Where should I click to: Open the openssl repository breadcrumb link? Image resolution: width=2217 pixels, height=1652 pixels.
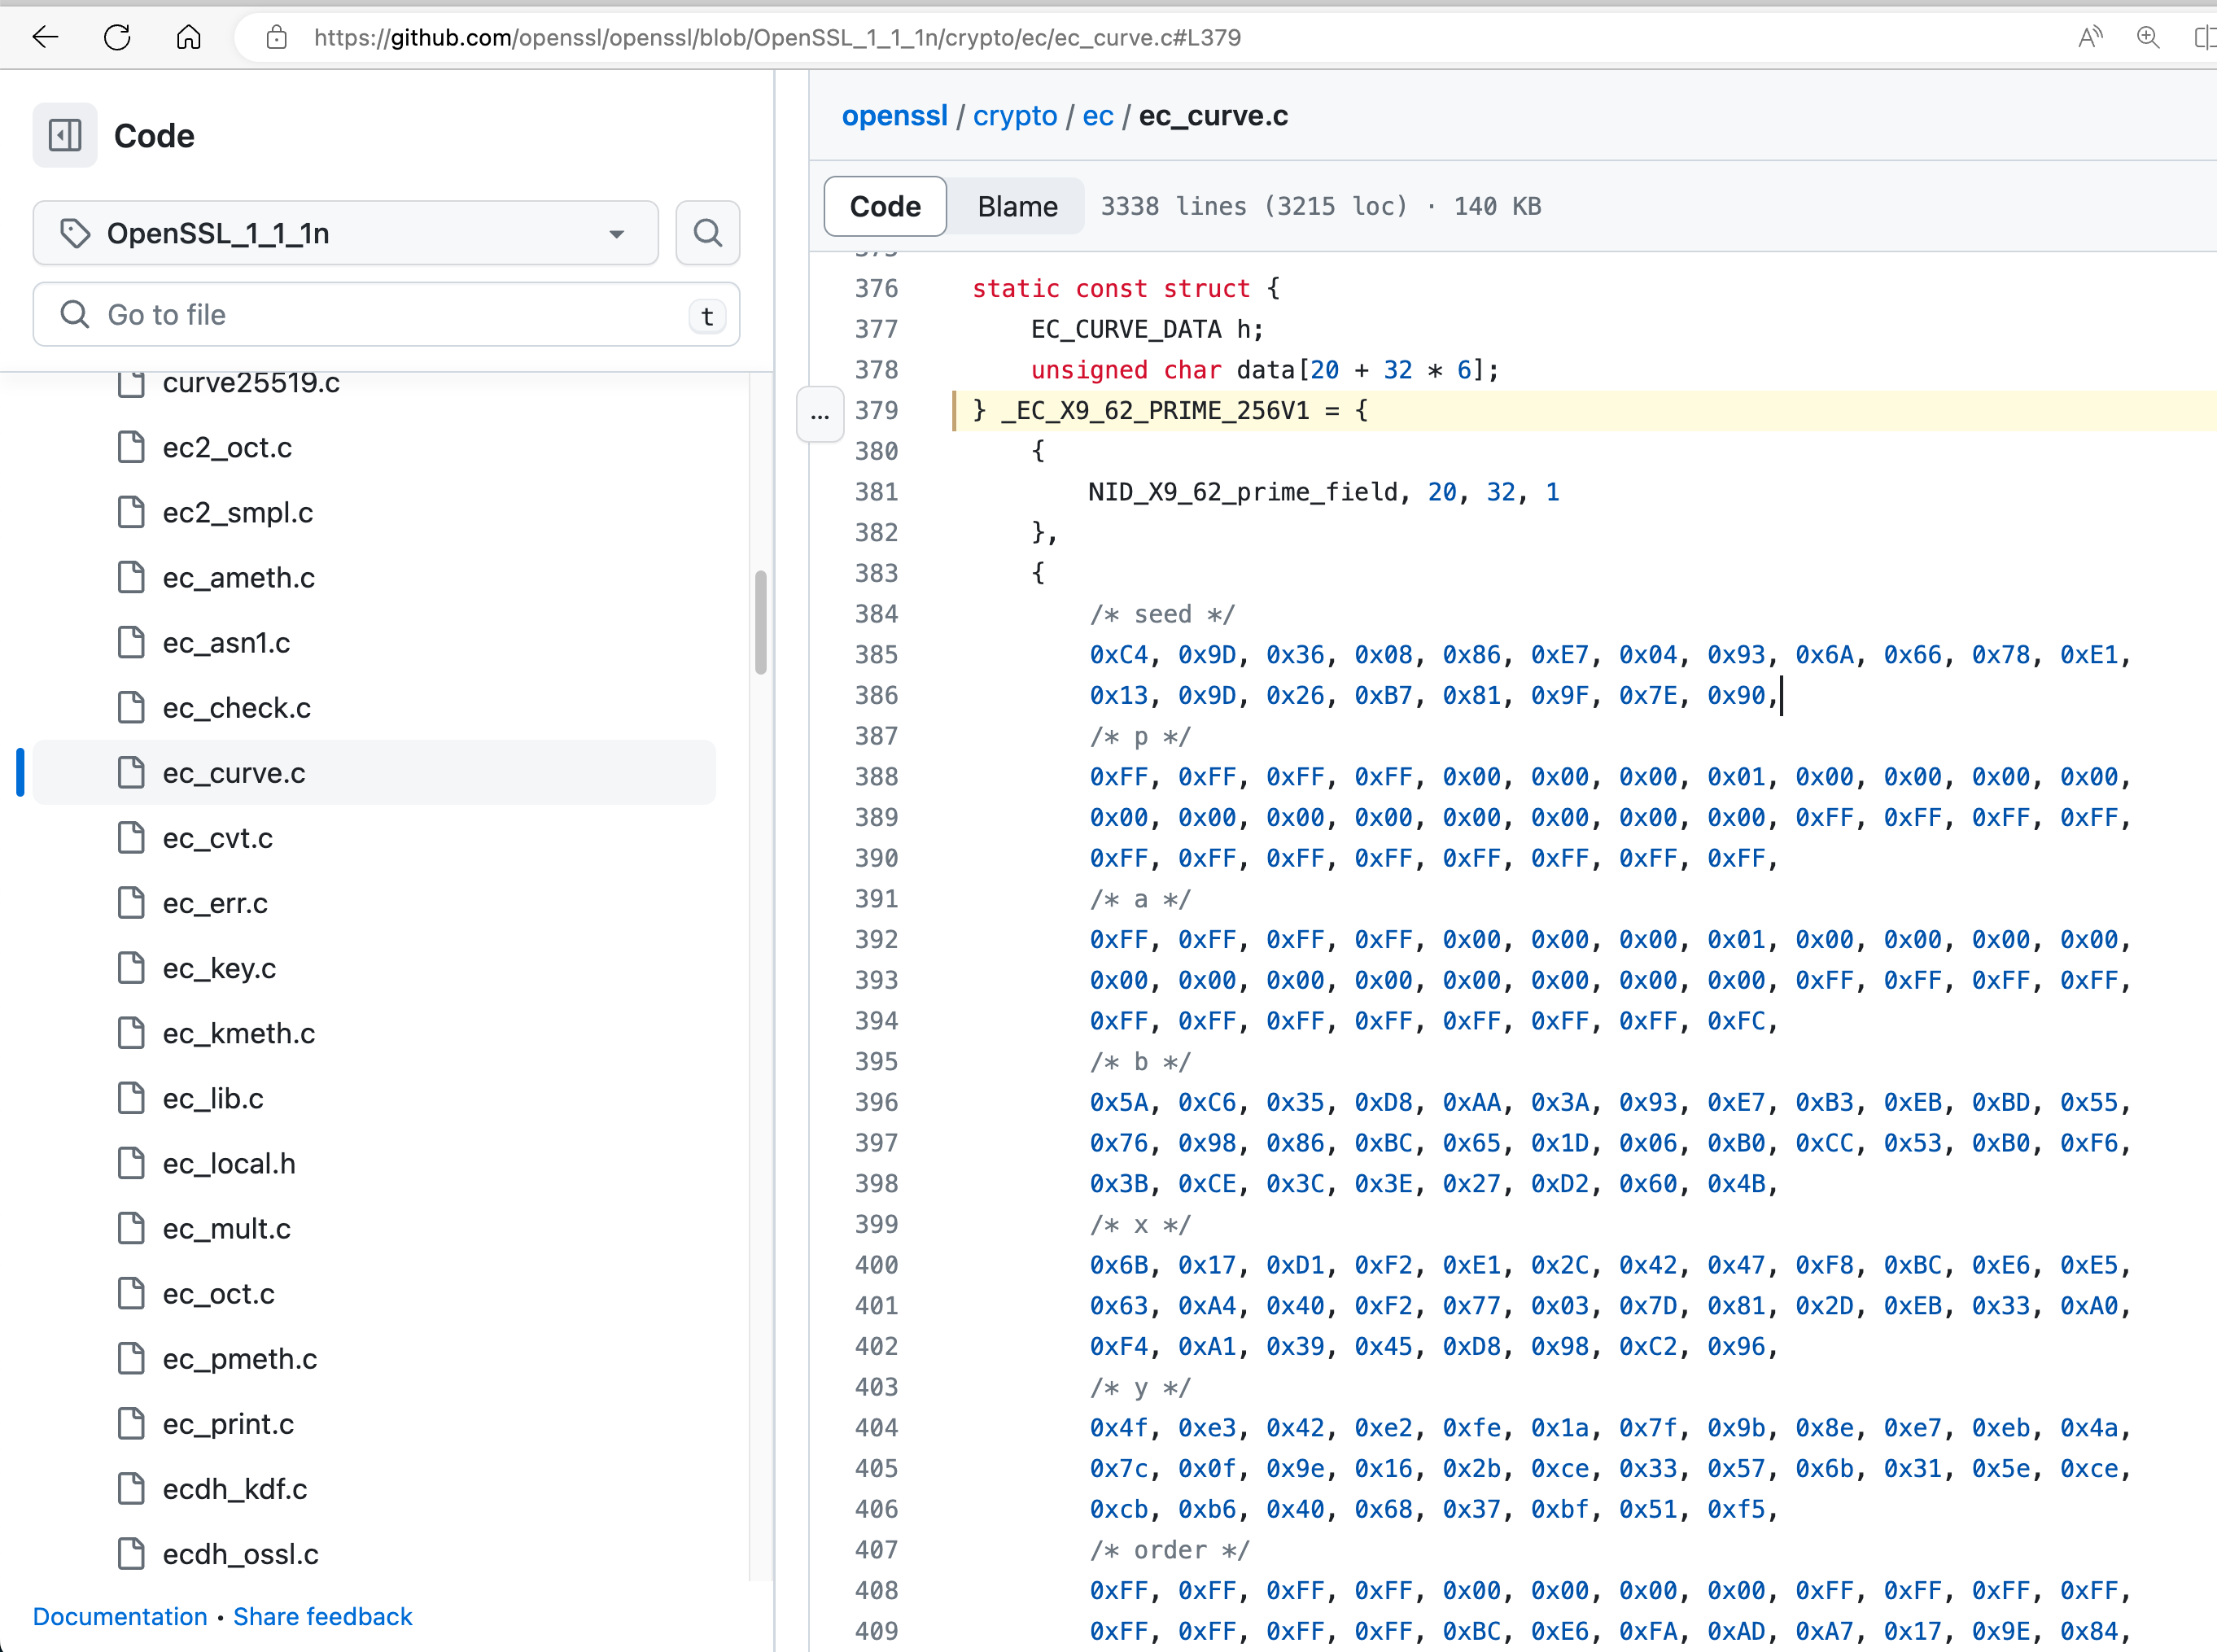[894, 116]
